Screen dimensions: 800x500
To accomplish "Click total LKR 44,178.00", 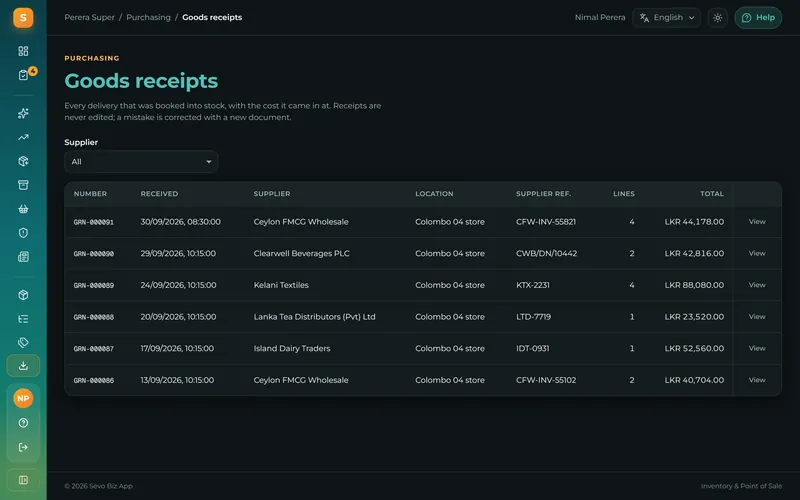I will pyautogui.click(x=694, y=222).
